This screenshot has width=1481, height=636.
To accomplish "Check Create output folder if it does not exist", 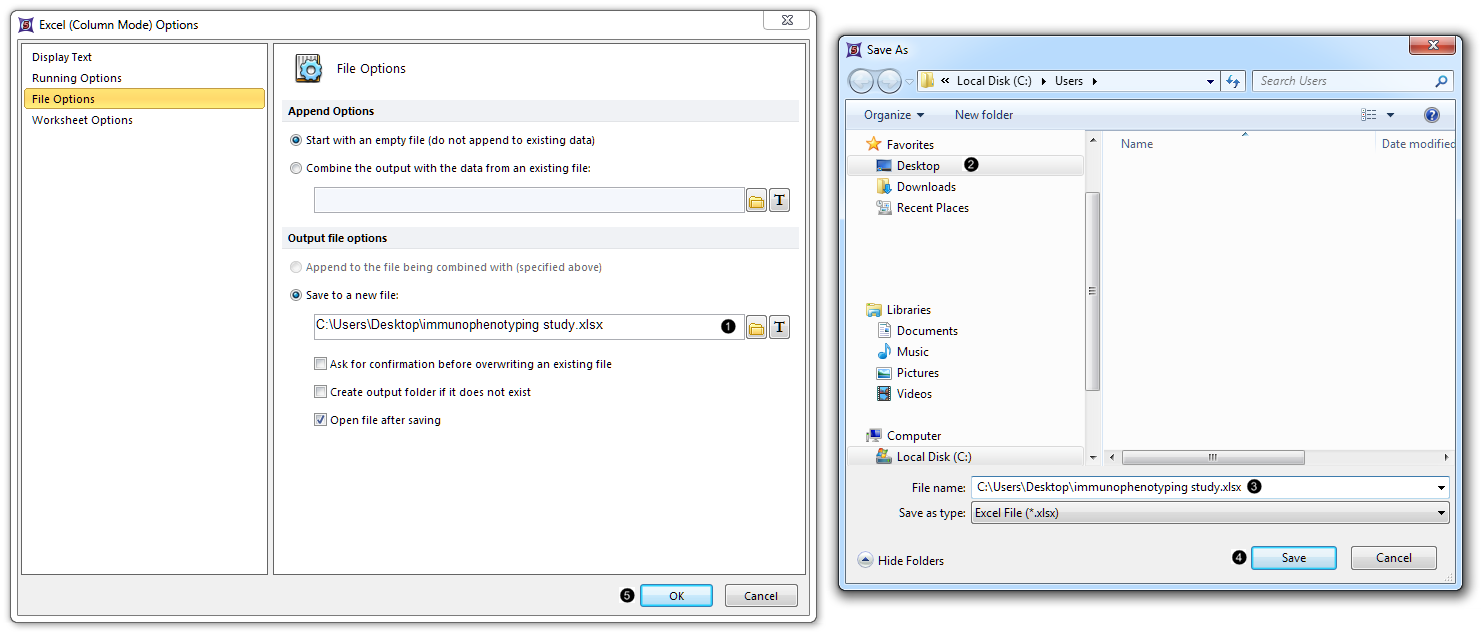I will point(321,392).
